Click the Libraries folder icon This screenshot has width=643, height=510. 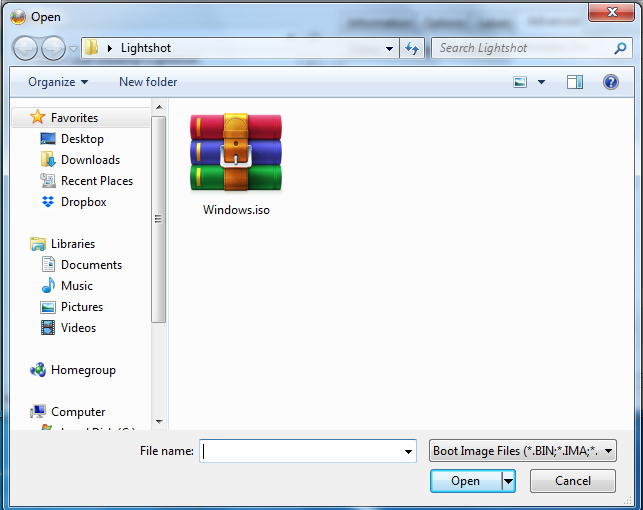click(x=38, y=244)
